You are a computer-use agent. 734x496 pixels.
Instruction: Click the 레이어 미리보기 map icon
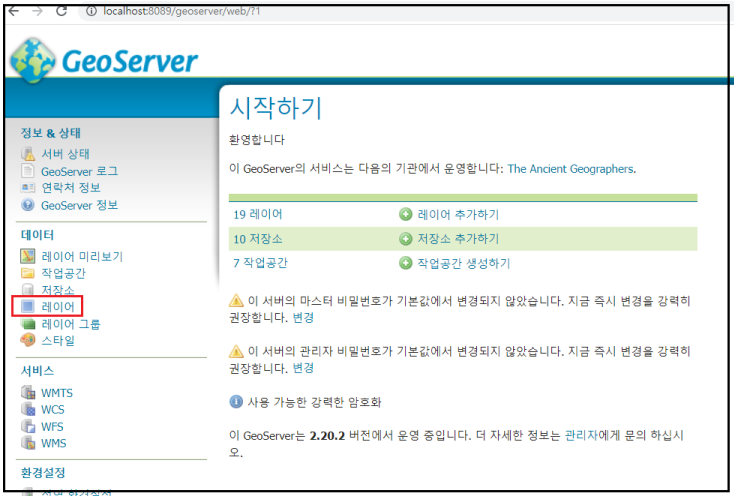pos(28,256)
